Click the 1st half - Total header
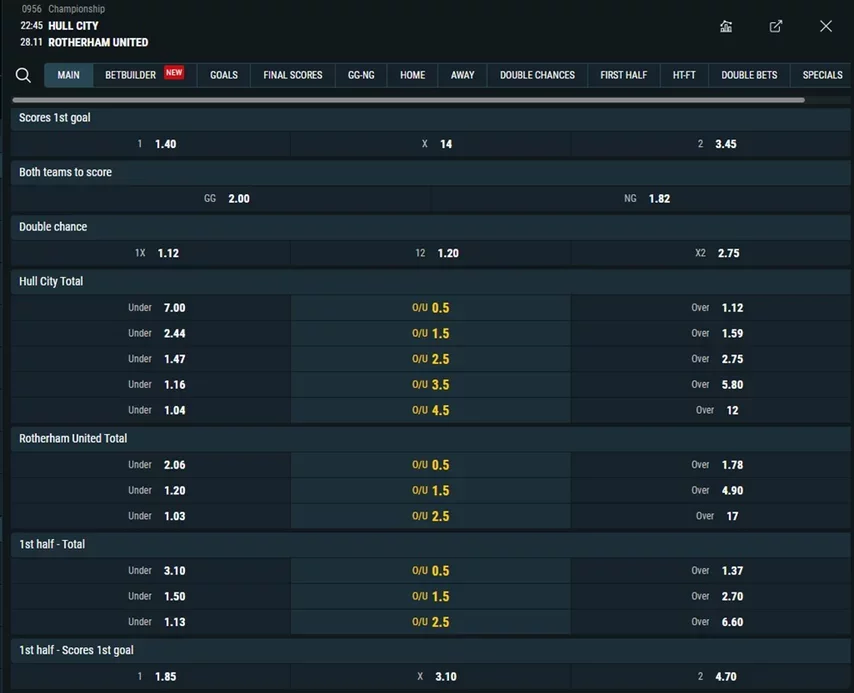Viewport: 854px width, 693px height. [x=431, y=544]
